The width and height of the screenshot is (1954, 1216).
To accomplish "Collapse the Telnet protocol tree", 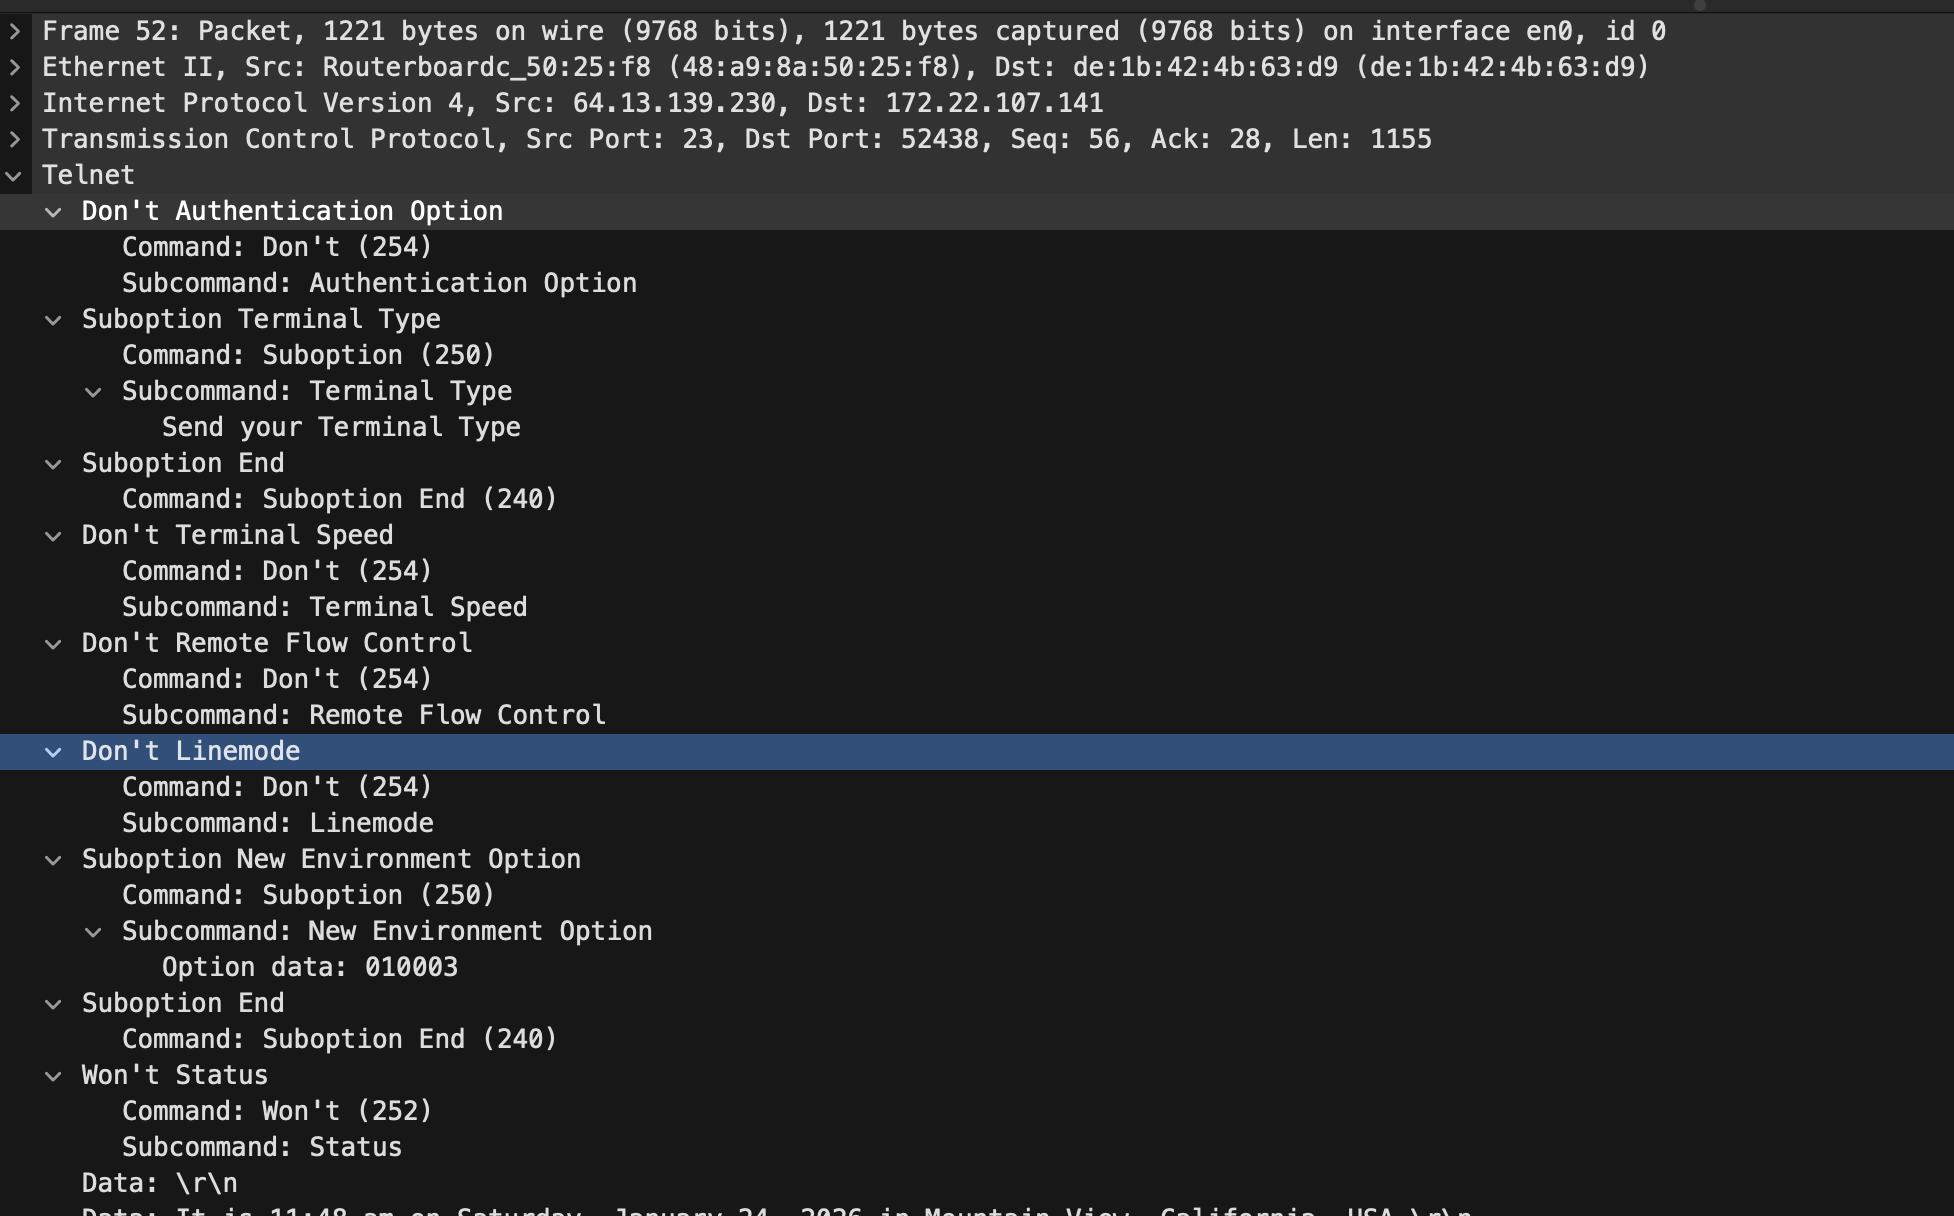I will 15,175.
